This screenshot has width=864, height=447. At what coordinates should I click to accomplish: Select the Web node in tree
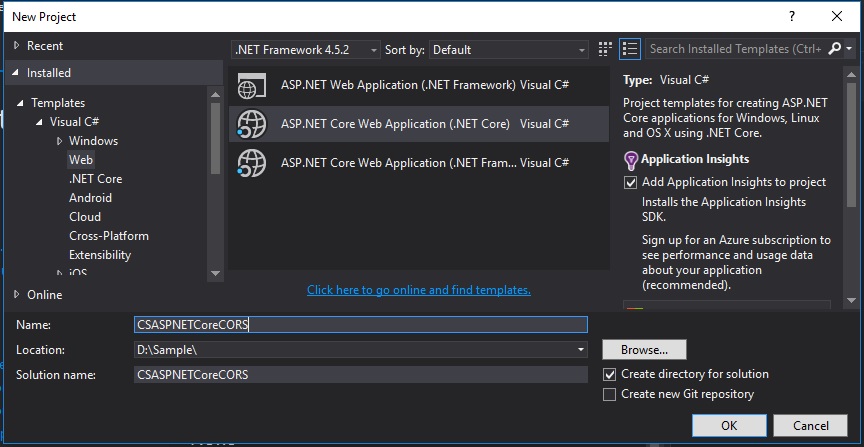(81, 160)
